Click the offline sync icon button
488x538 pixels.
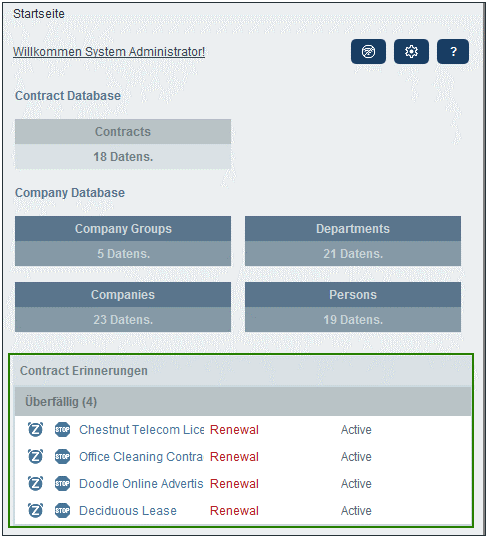[x=368, y=51]
